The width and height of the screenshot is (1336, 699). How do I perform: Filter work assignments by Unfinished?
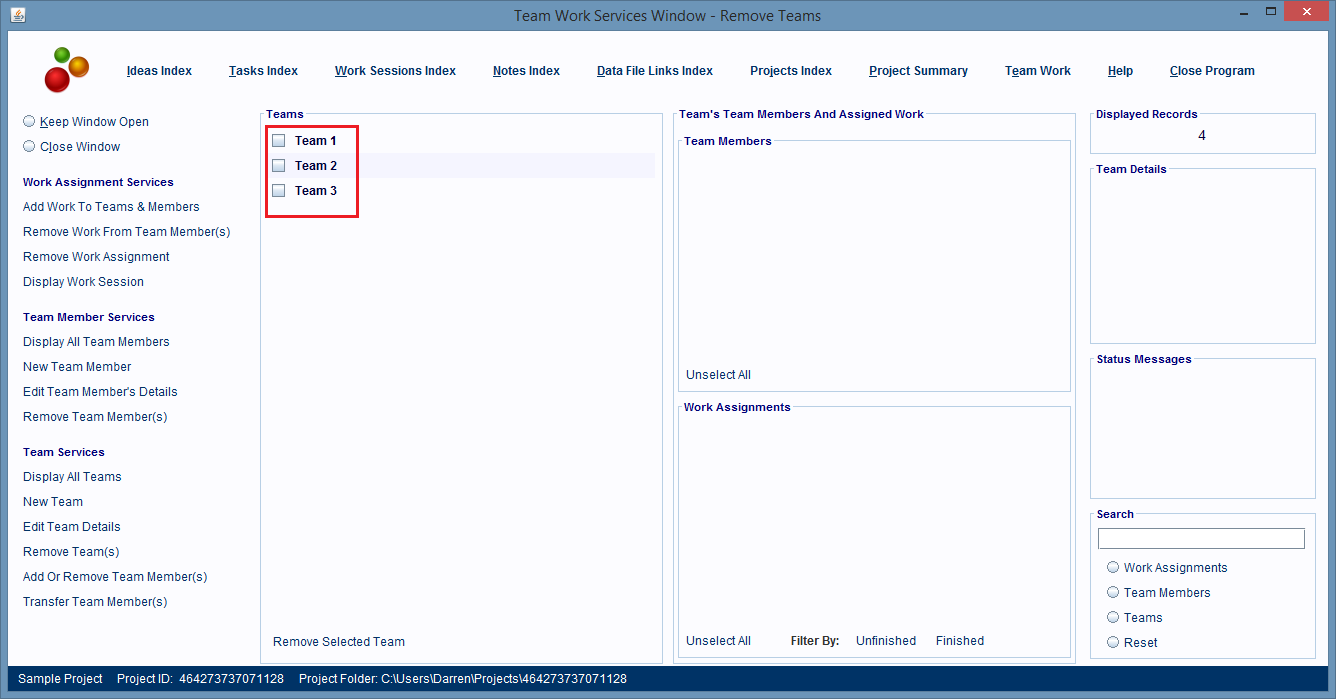(x=886, y=641)
